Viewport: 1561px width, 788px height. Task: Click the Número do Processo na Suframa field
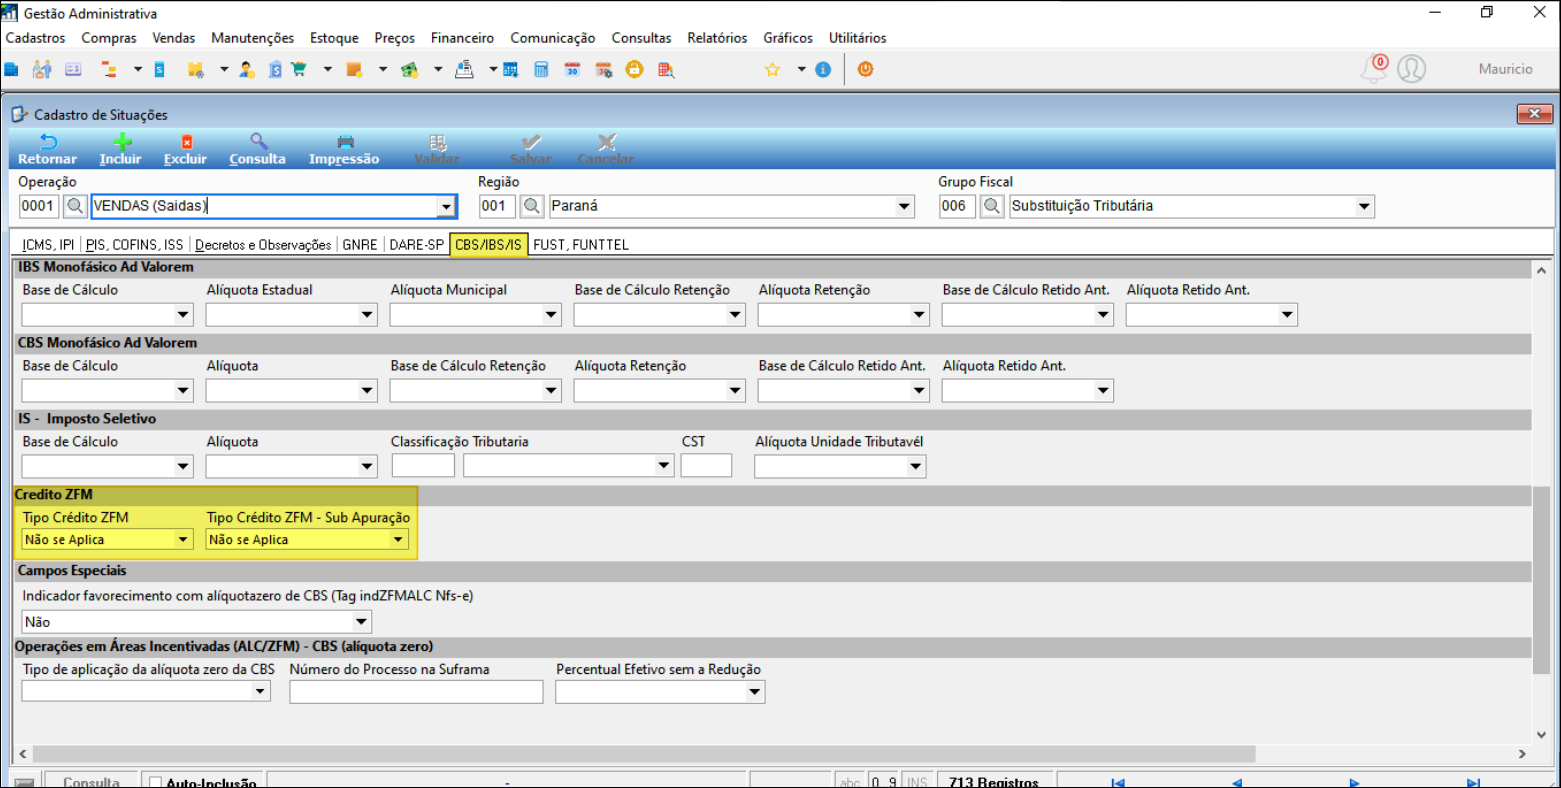[416, 692]
